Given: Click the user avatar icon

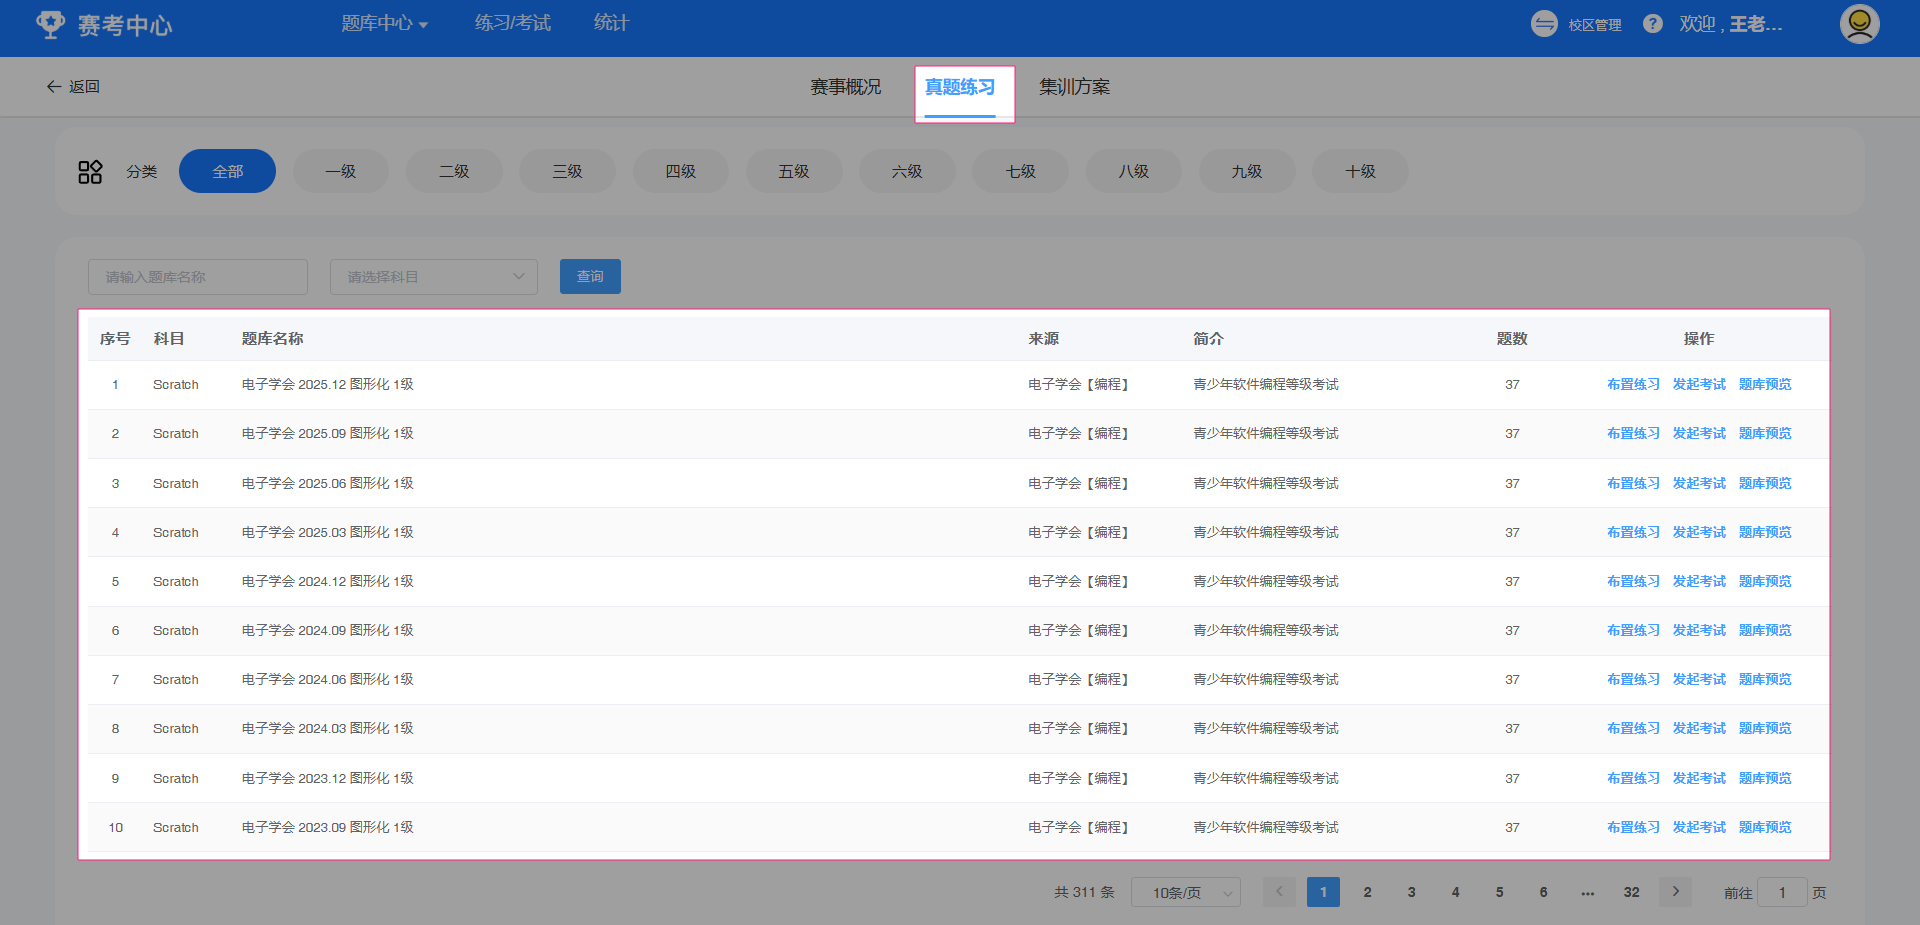Looking at the screenshot, I should 1859,24.
